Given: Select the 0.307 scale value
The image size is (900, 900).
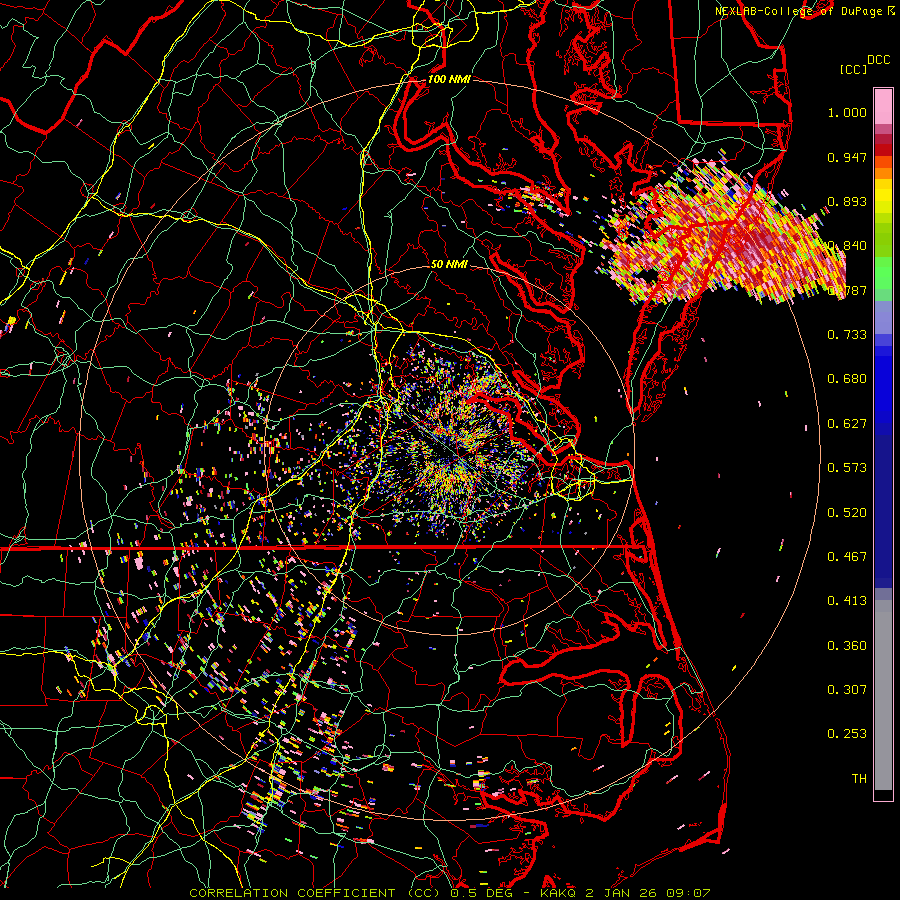Looking at the screenshot, I should pos(847,690).
